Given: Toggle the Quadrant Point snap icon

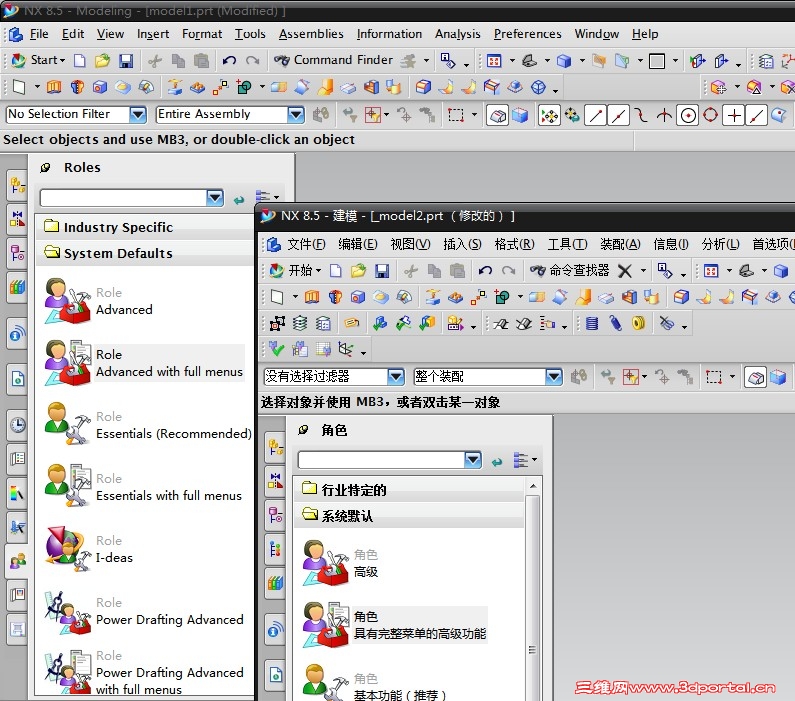Looking at the screenshot, I should [x=711, y=116].
